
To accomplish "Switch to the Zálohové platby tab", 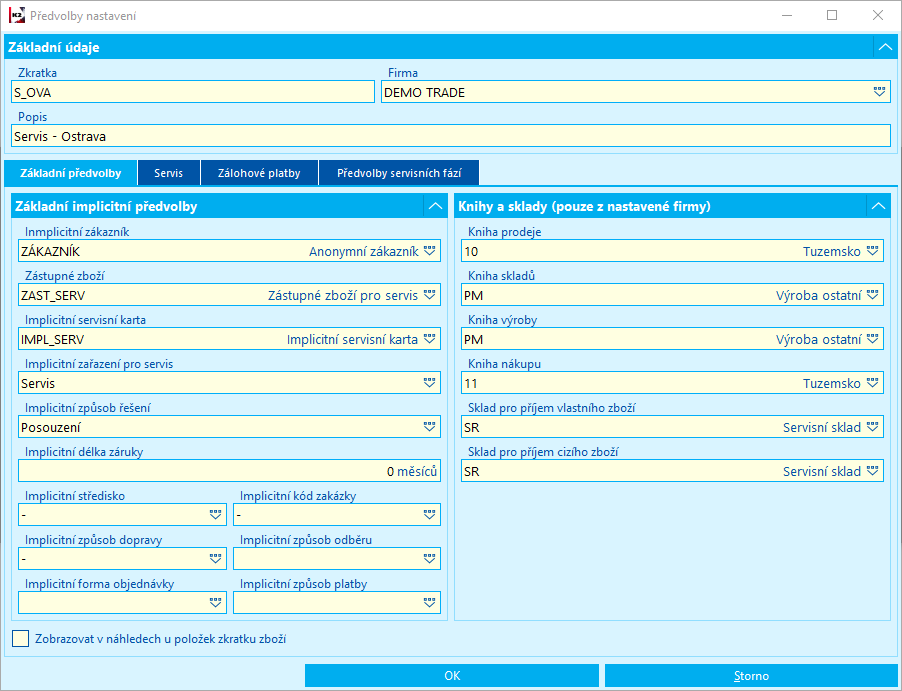I will point(259,173).
